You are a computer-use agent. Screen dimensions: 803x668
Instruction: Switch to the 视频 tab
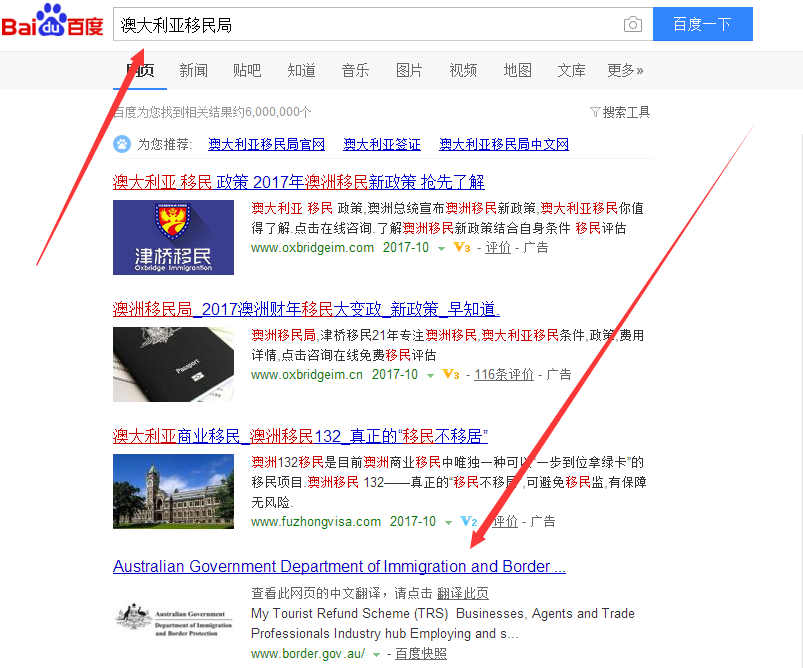[x=463, y=70]
